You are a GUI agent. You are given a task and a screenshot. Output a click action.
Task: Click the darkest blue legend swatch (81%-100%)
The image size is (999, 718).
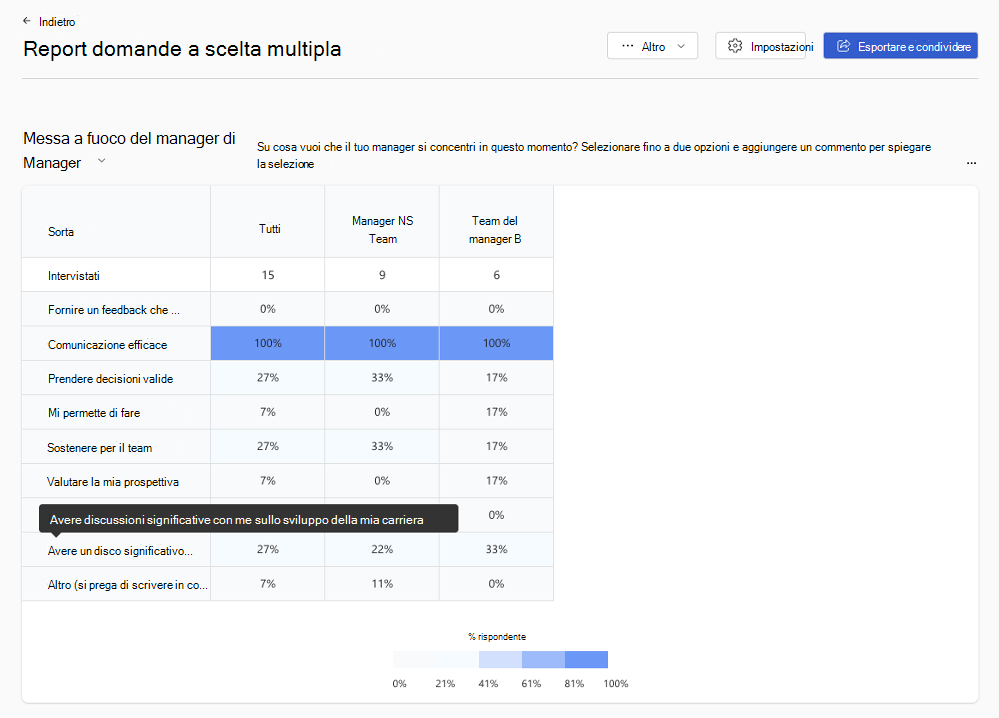tap(586, 660)
